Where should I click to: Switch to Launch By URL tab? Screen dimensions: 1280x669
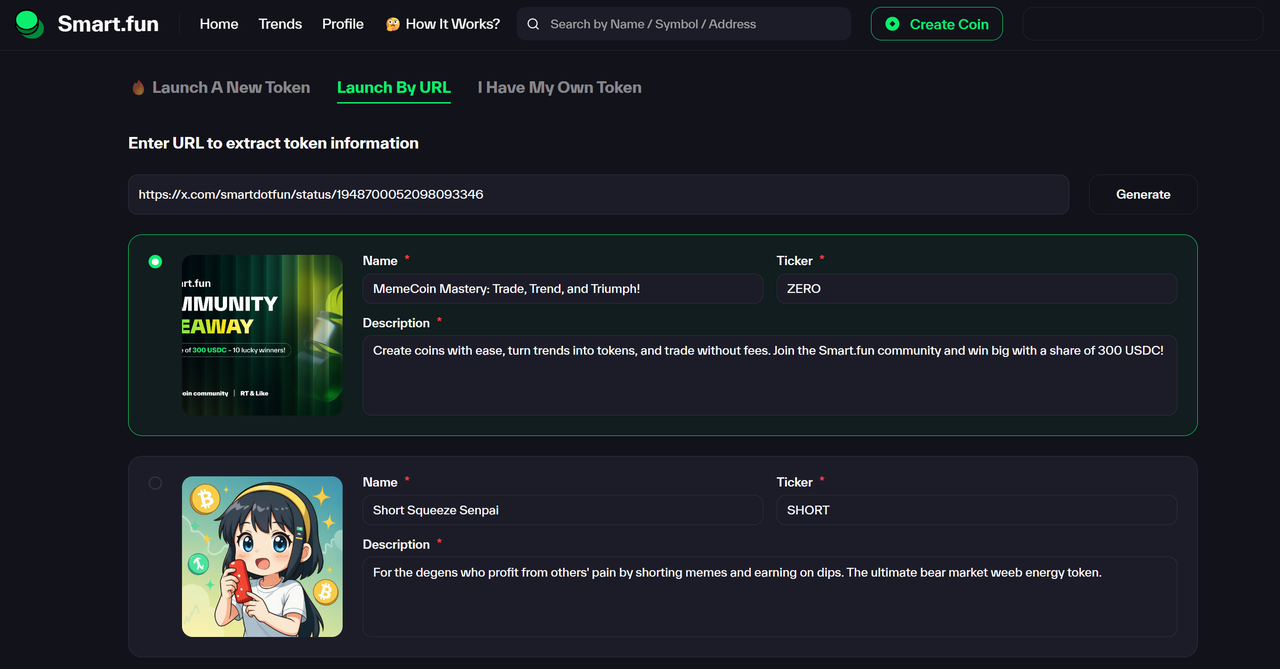pos(394,88)
